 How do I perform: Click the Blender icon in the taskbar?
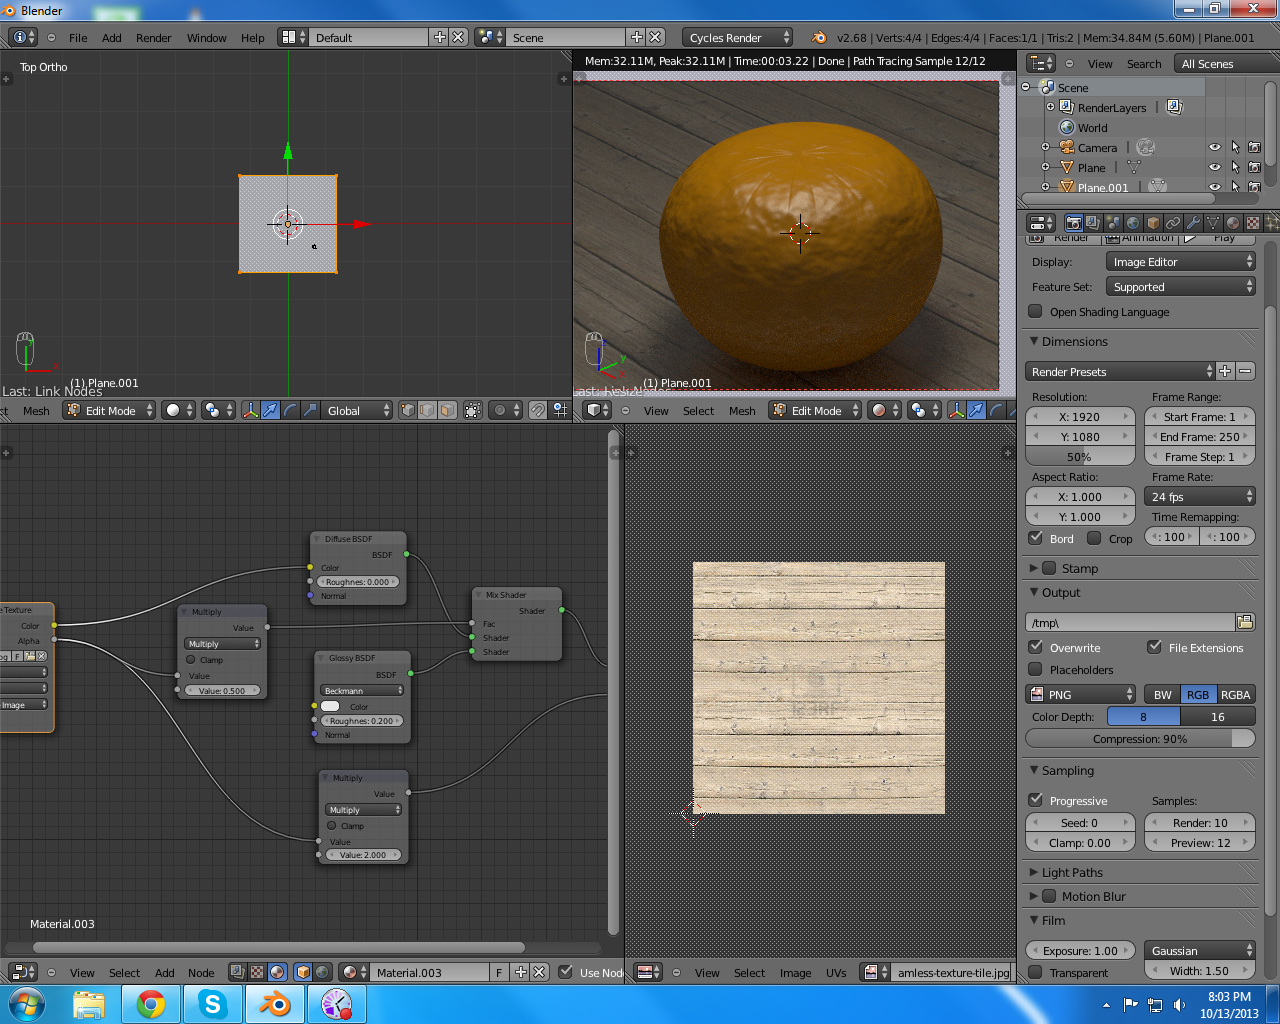click(x=275, y=1003)
